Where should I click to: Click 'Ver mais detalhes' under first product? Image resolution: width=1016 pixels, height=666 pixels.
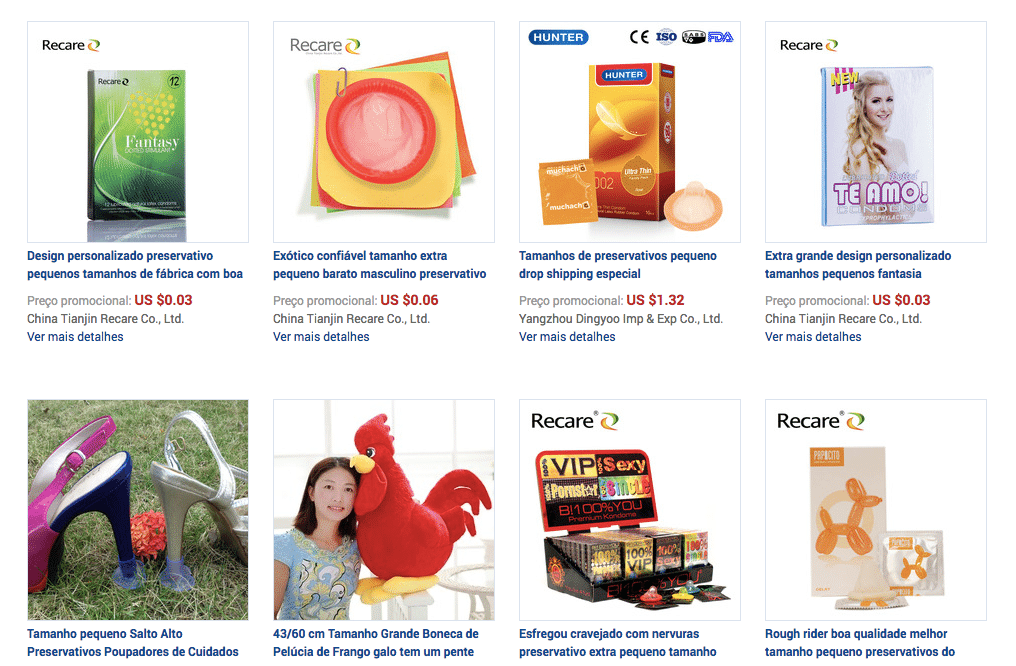tap(75, 337)
